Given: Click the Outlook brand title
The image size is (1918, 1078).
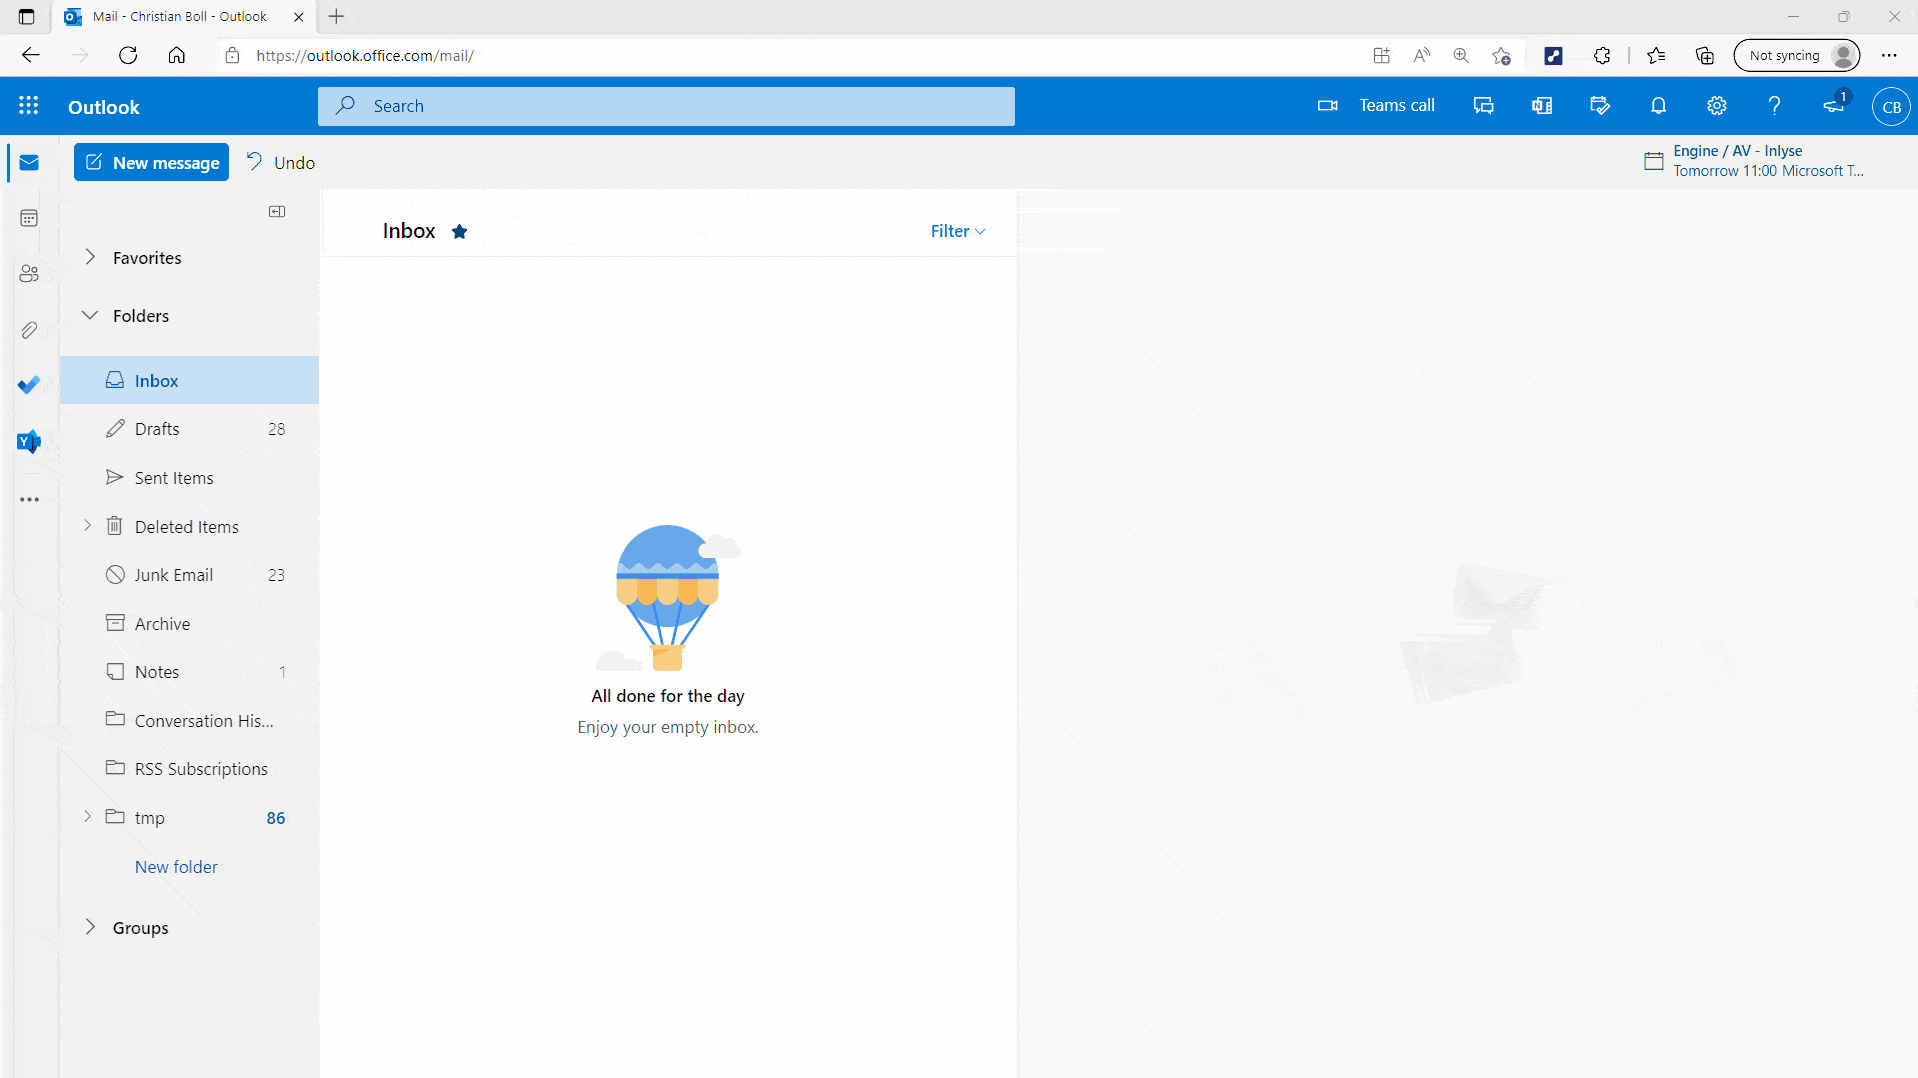Looking at the screenshot, I should click(x=104, y=107).
